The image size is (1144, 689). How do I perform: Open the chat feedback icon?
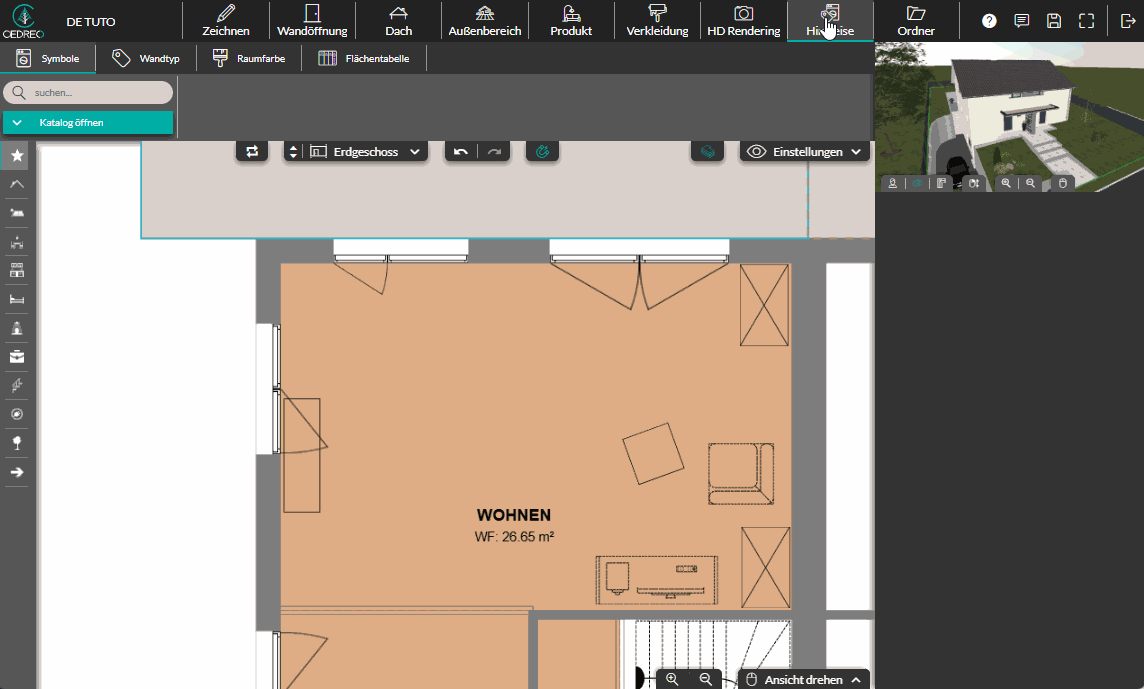pos(1021,21)
